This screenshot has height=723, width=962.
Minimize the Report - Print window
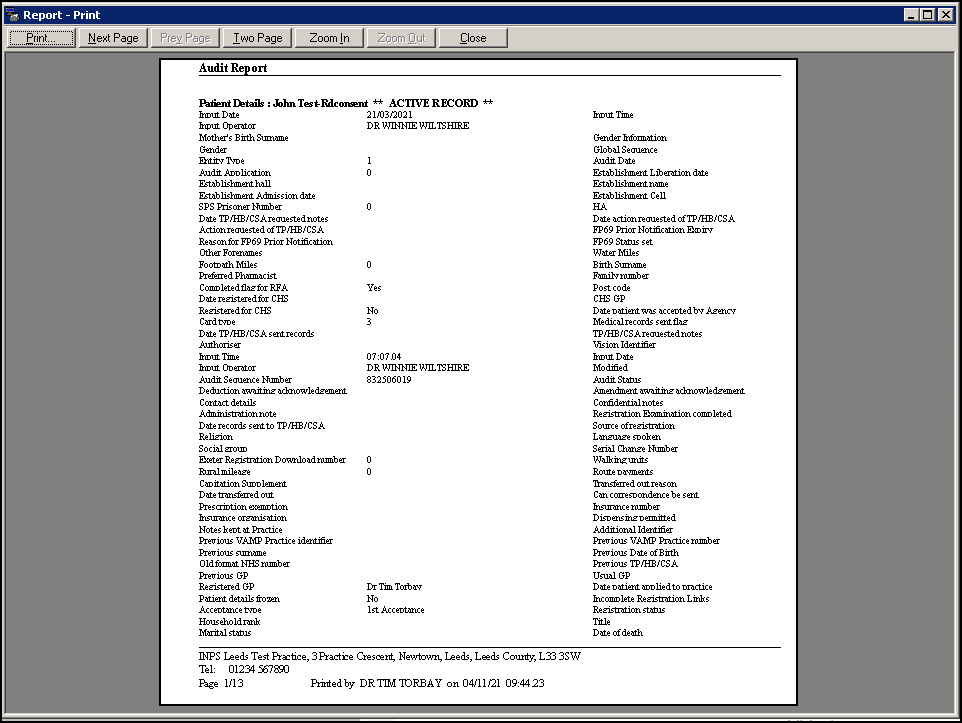(x=912, y=14)
